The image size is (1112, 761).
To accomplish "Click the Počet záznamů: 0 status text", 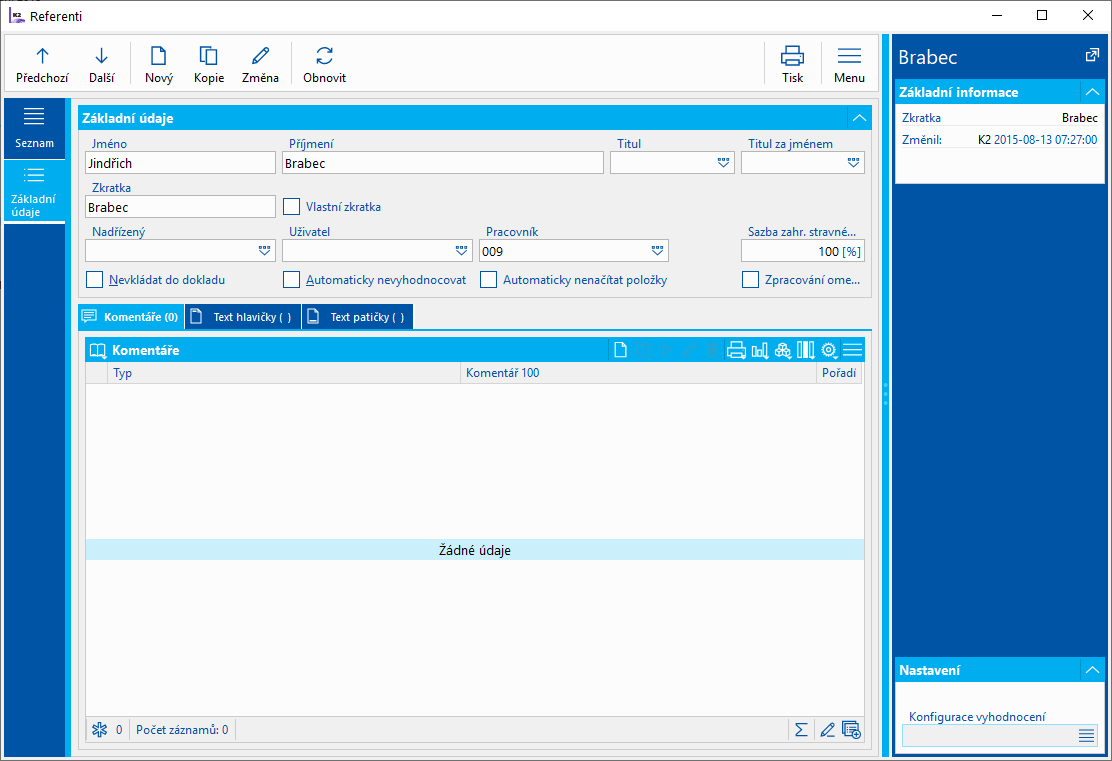I will [182, 730].
